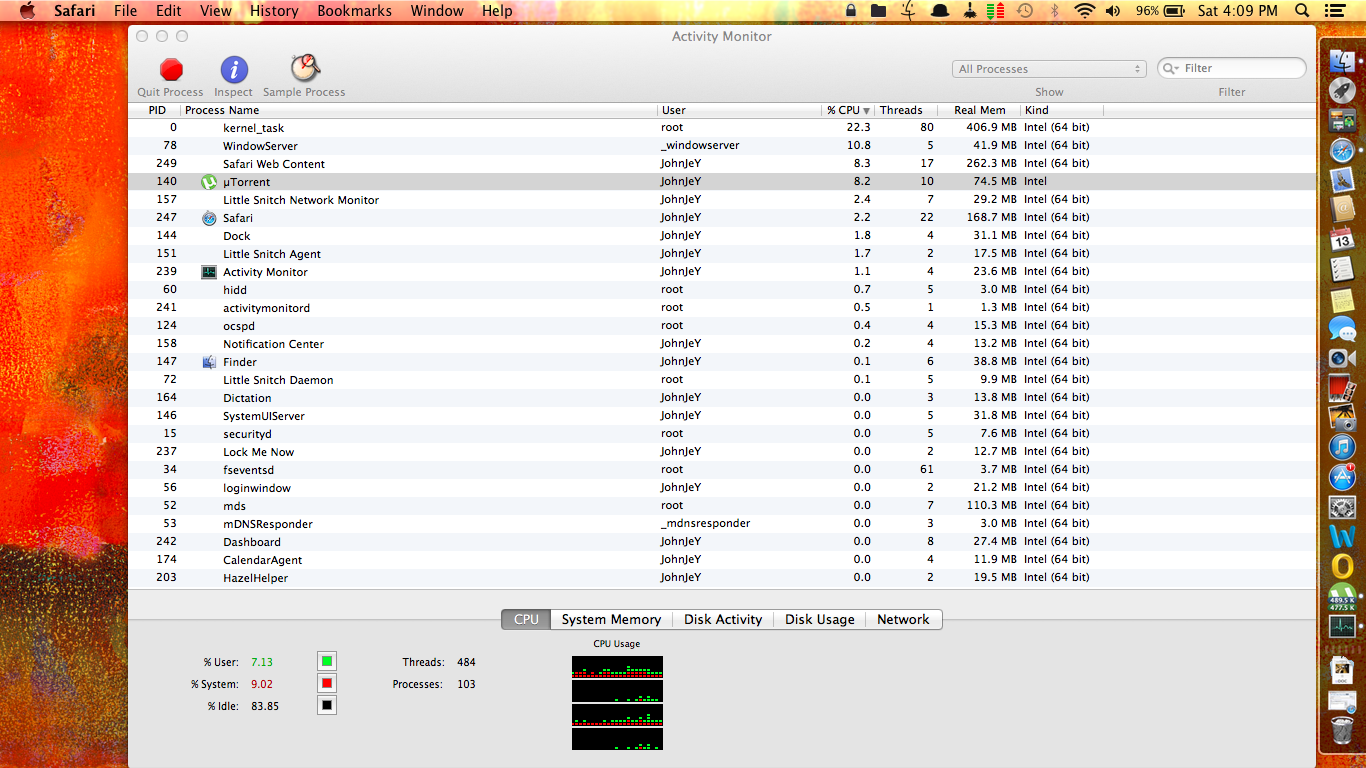Screen dimensions: 1366x768
Task: Click the Wi-Fi icon in the menu bar
Action: click(1085, 11)
